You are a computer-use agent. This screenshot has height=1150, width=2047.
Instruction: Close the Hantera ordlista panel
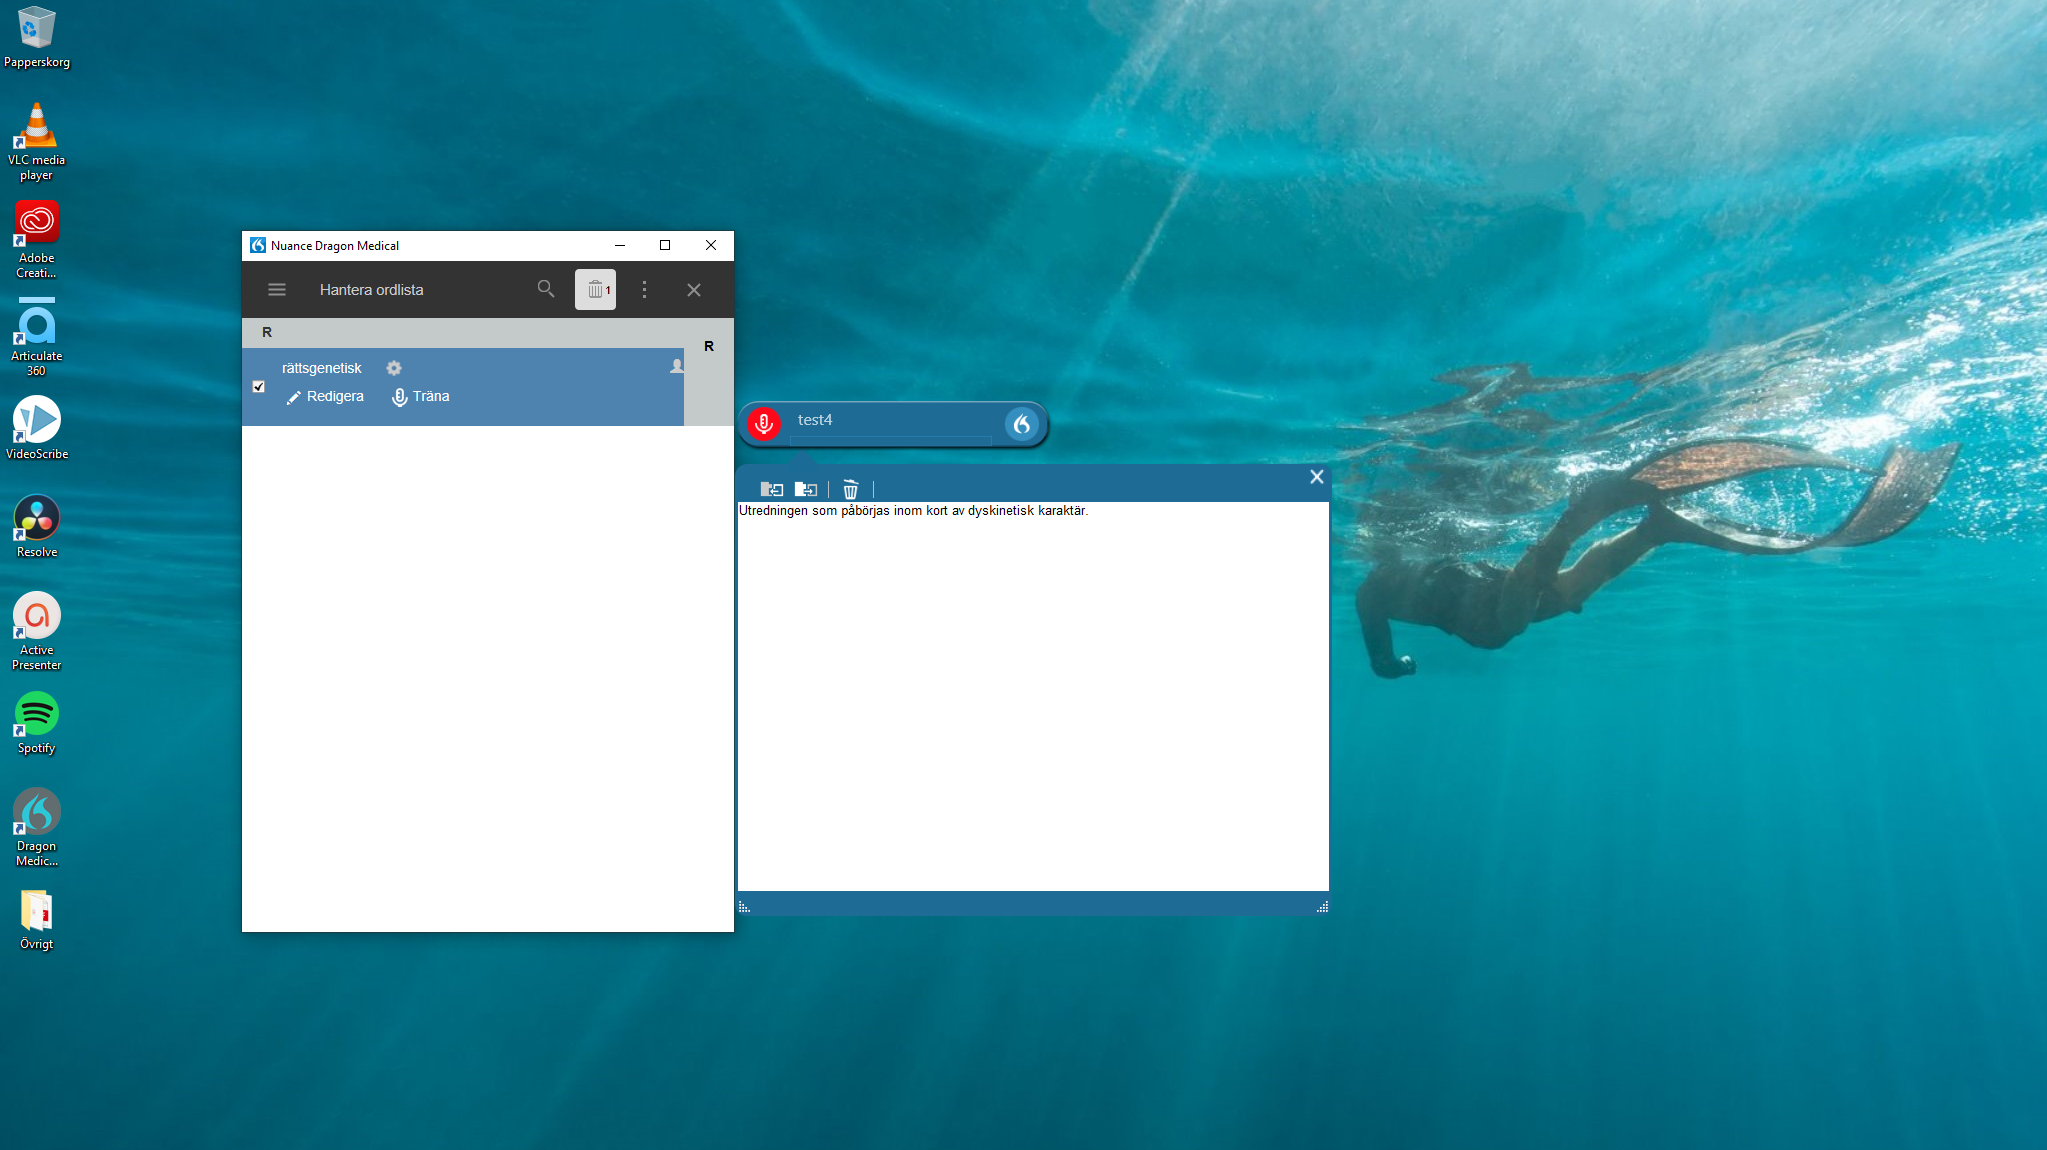point(693,290)
